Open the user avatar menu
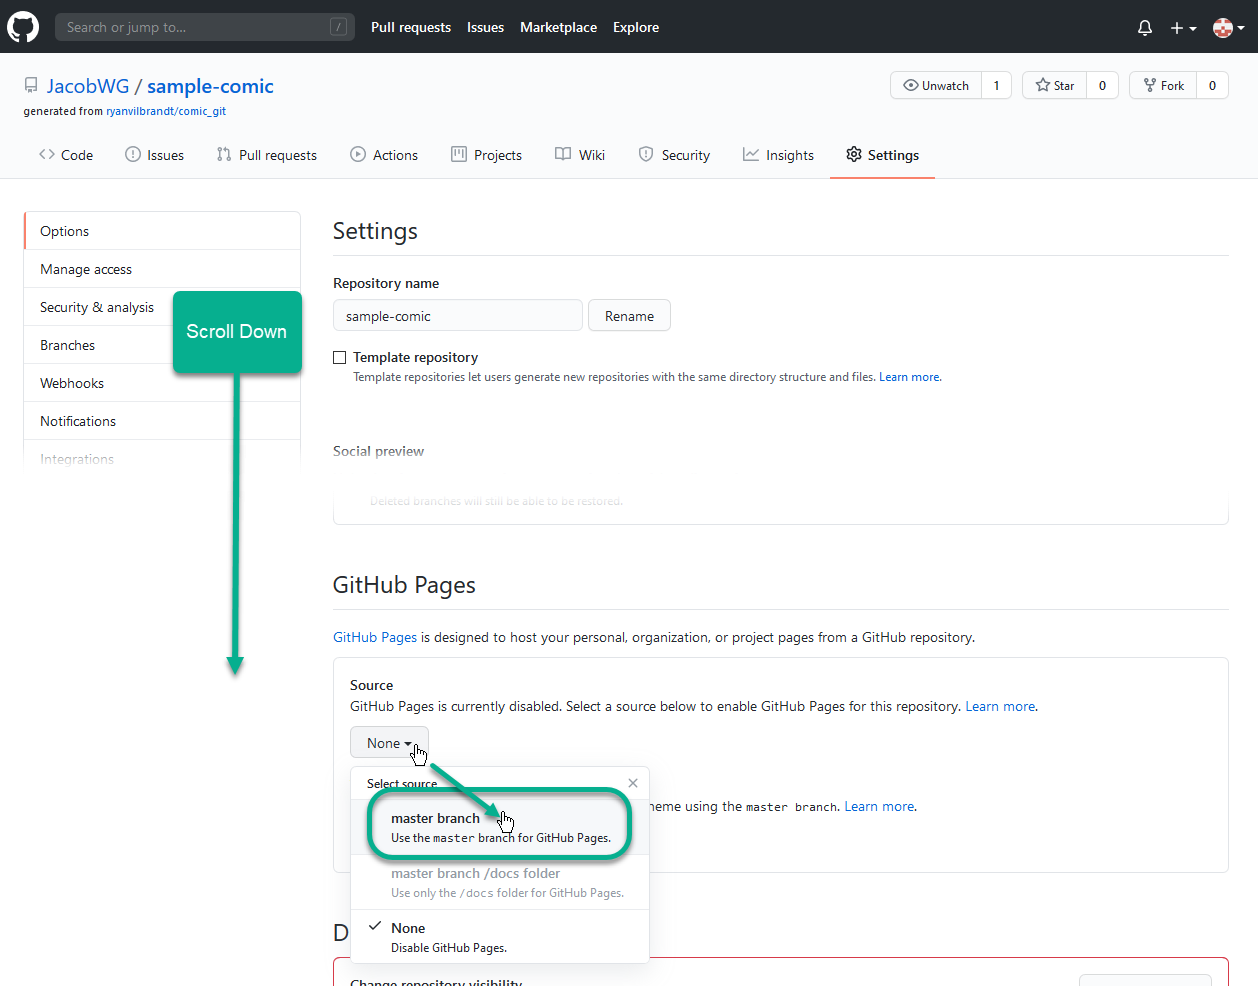The width and height of the screenshot is (1258, 986). point(1229,28)
